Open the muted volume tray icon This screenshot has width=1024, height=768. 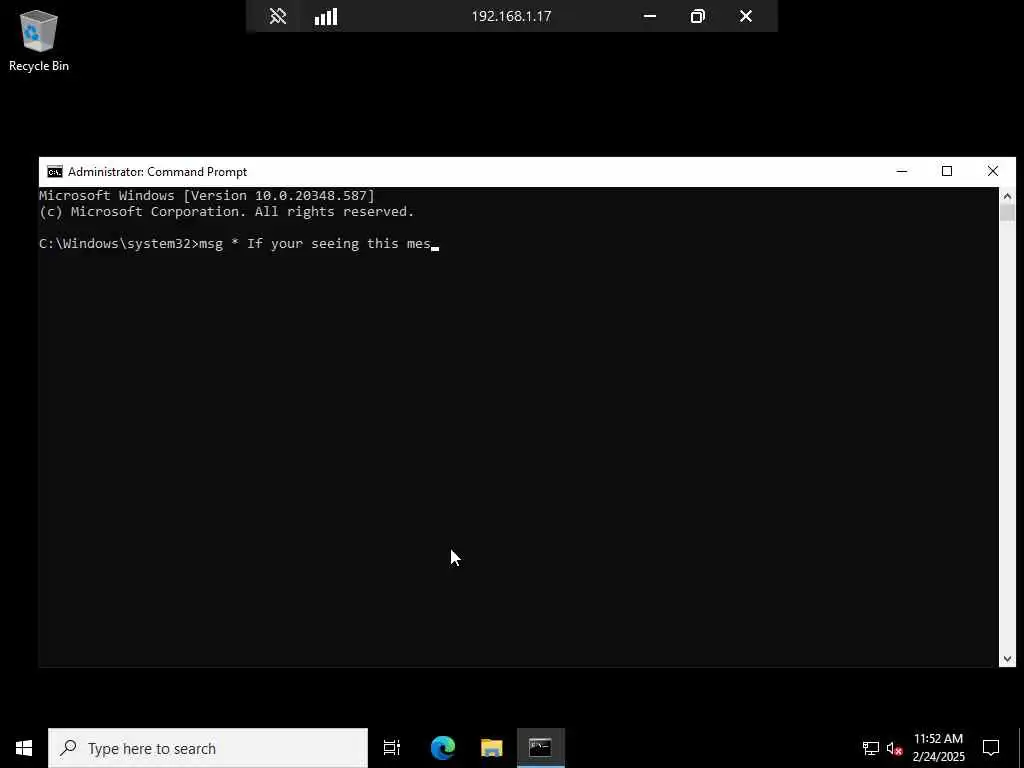pyautogui.click(x=895, y=748)
